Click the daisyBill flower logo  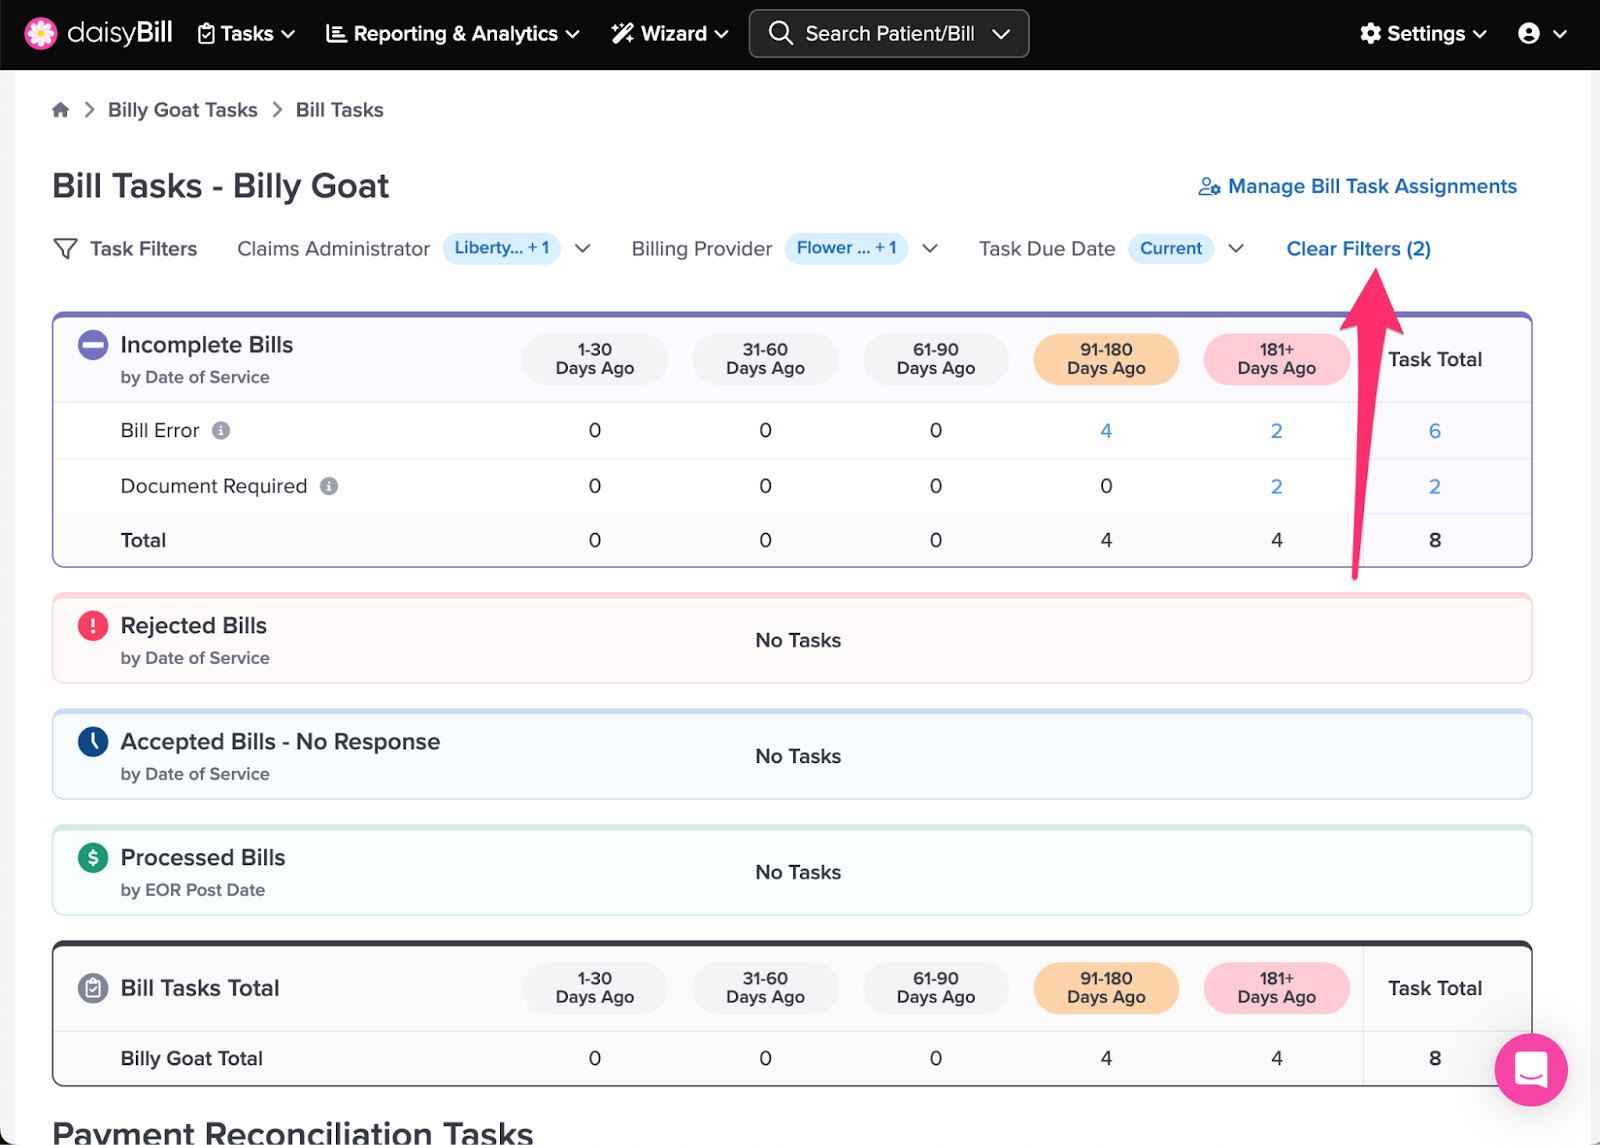click(x=41, y=33)
